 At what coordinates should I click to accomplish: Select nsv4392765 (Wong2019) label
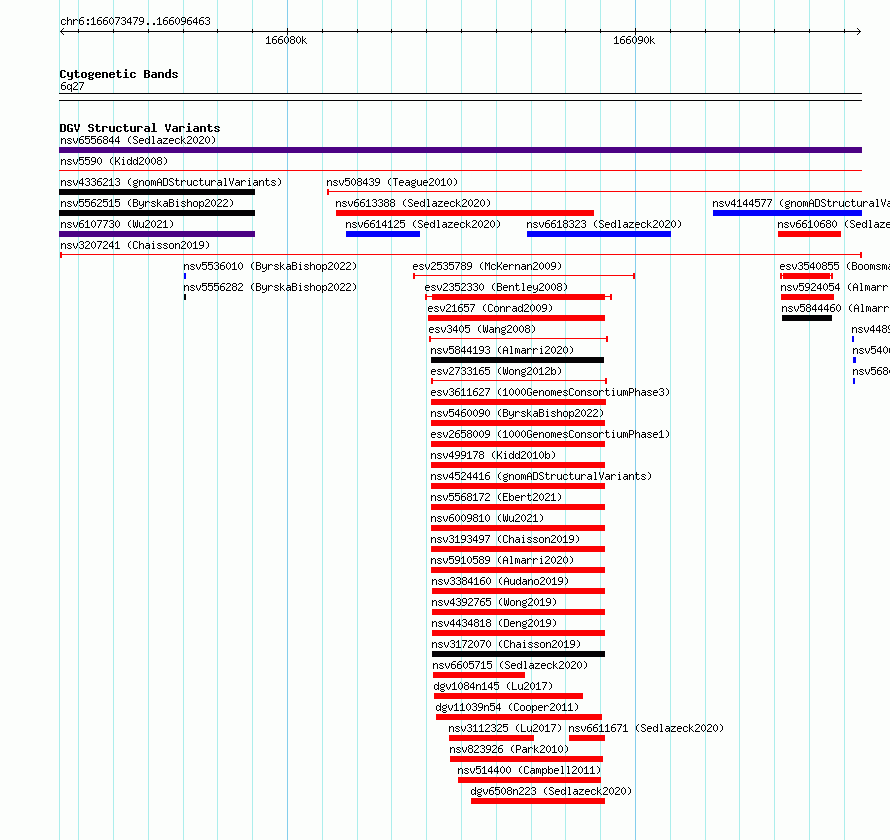(494, 602)
